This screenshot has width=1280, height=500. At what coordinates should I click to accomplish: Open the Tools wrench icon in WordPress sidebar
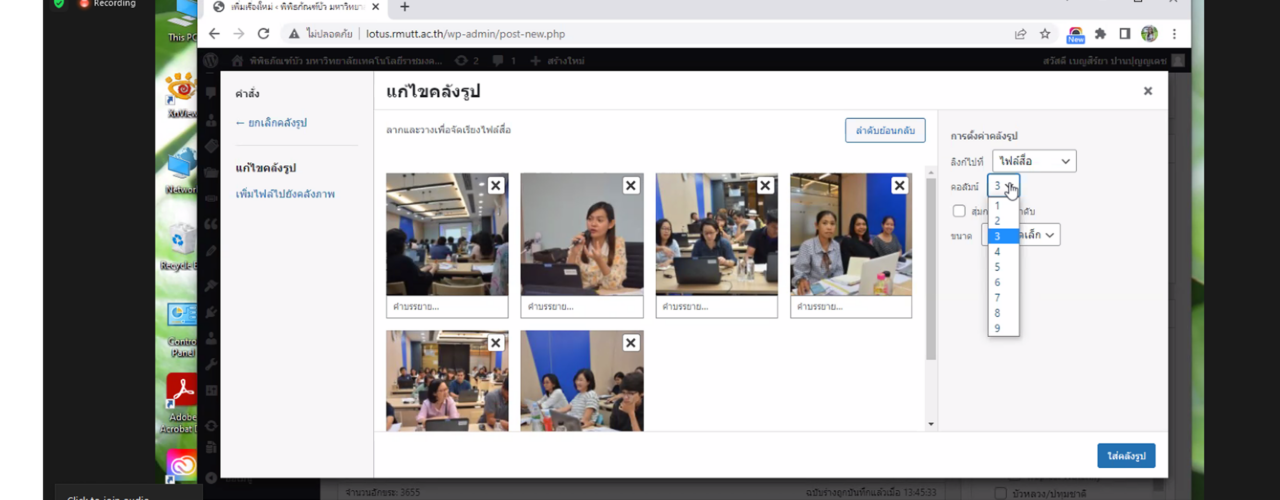210,364
